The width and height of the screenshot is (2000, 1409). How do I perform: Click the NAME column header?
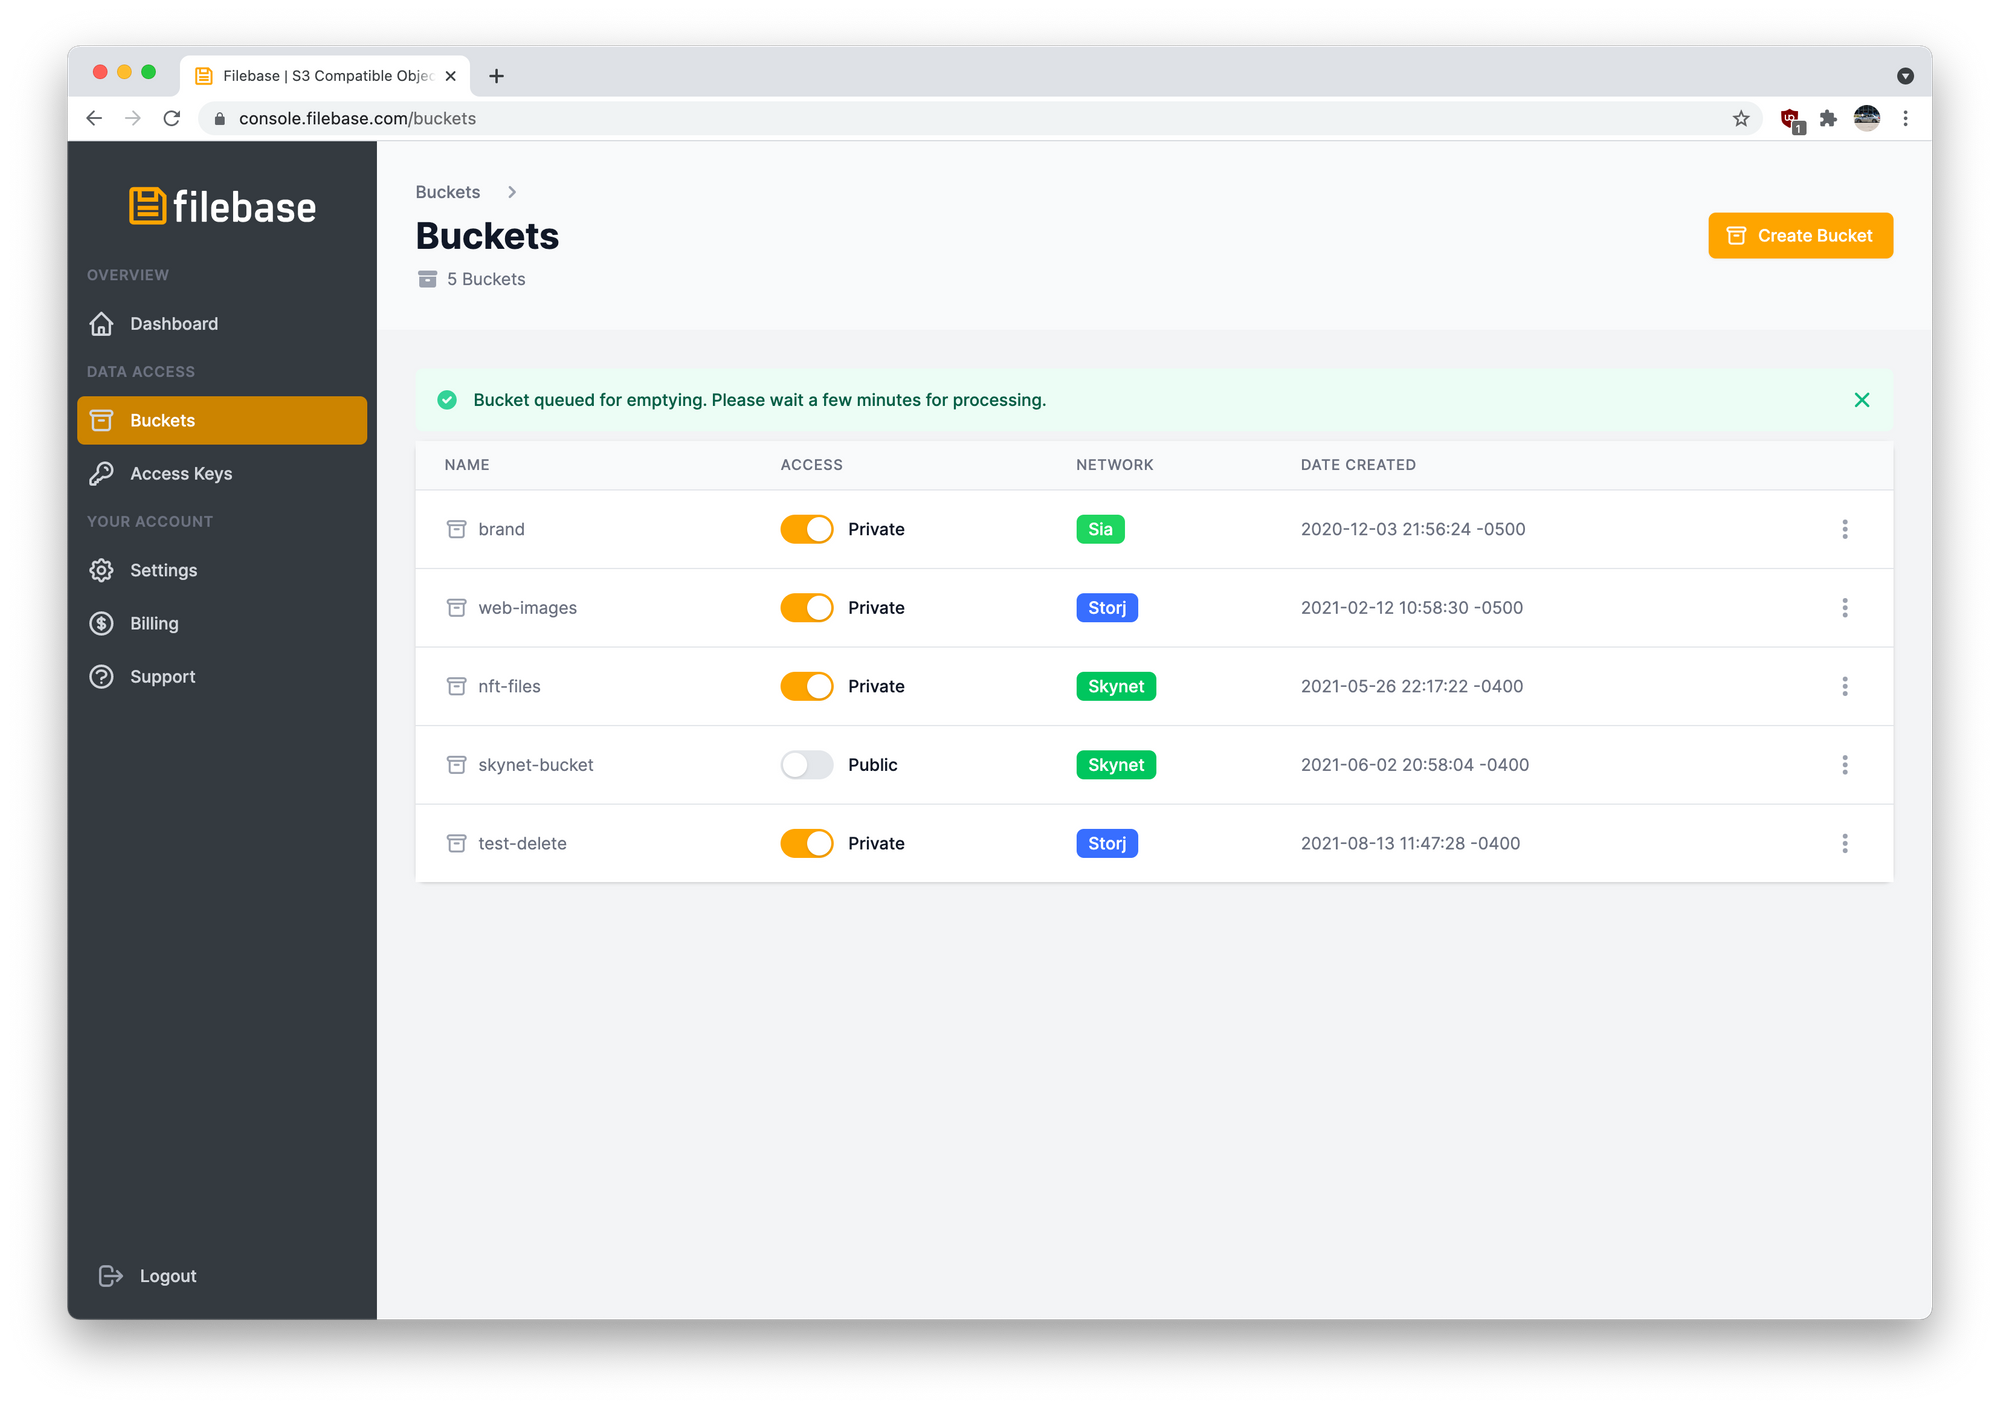(467, 465)
